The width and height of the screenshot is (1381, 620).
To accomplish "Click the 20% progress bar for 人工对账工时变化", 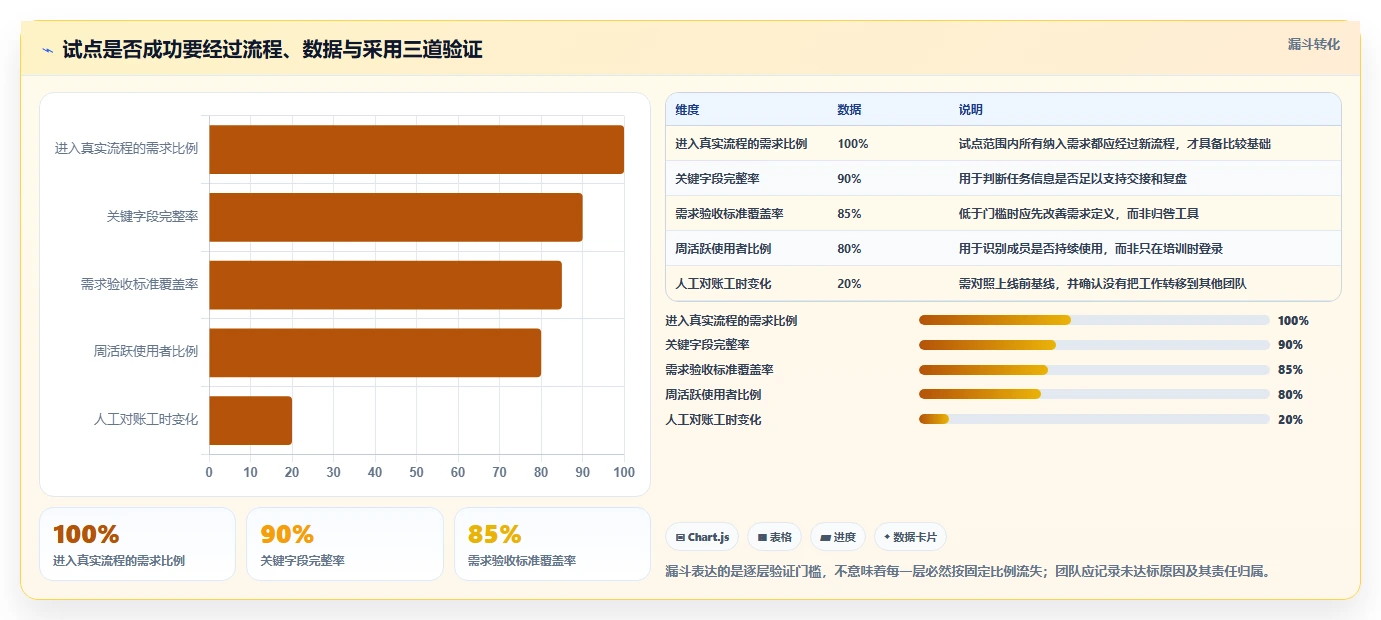I will pyautogui.click(x=1094, y=419).
